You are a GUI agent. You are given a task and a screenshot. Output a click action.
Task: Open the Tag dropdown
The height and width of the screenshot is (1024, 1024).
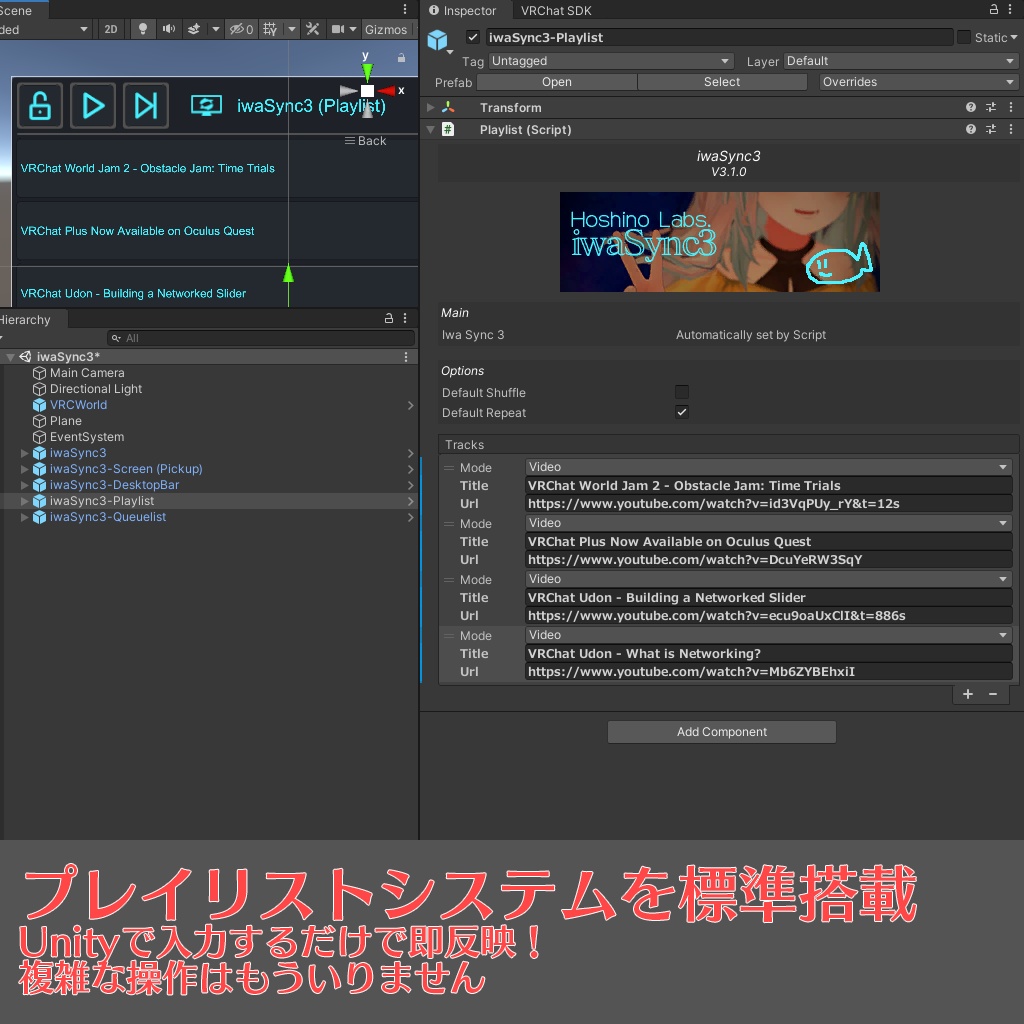(611, 61)
